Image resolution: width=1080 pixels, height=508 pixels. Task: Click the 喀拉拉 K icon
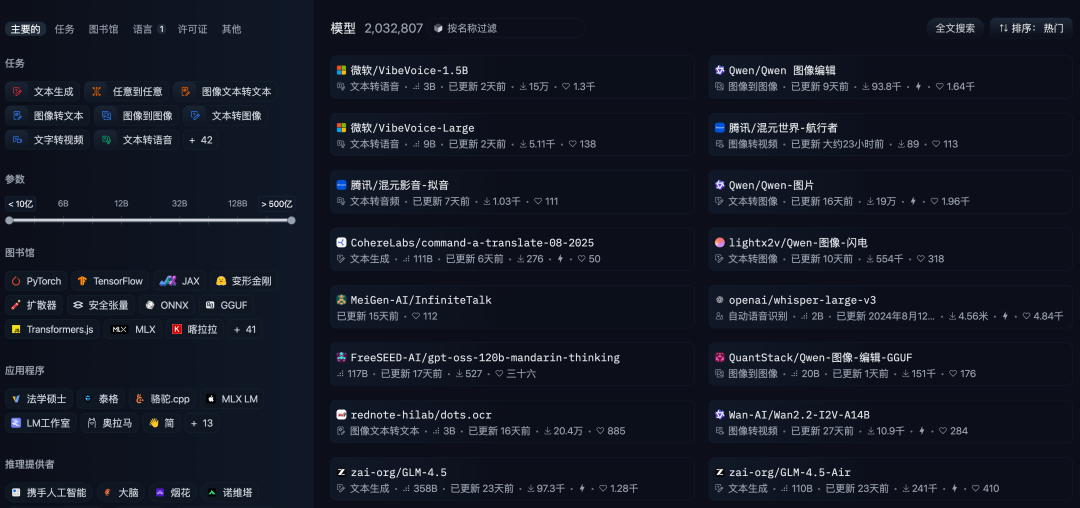(x=176, y=329)
